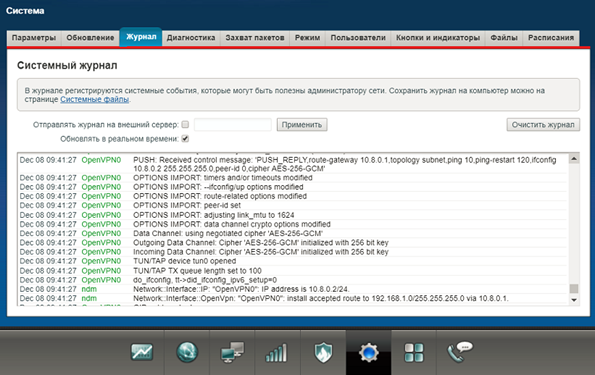This screenshot has height=375, width=595.
Task: Open the Пользователи tab
Action: click(x=358, y=38)
